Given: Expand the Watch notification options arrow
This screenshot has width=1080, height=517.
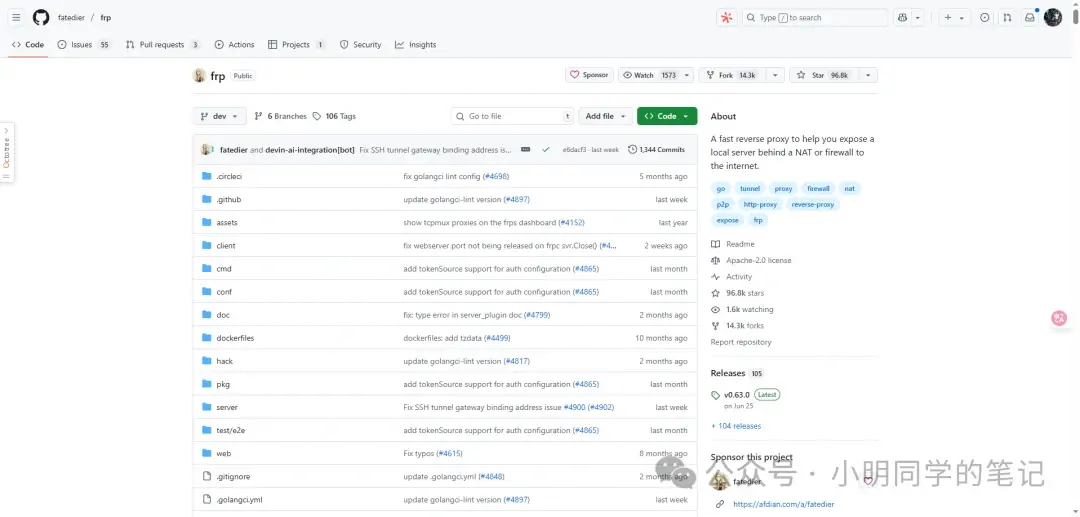Looking at the screenshot, I should 687,75.
